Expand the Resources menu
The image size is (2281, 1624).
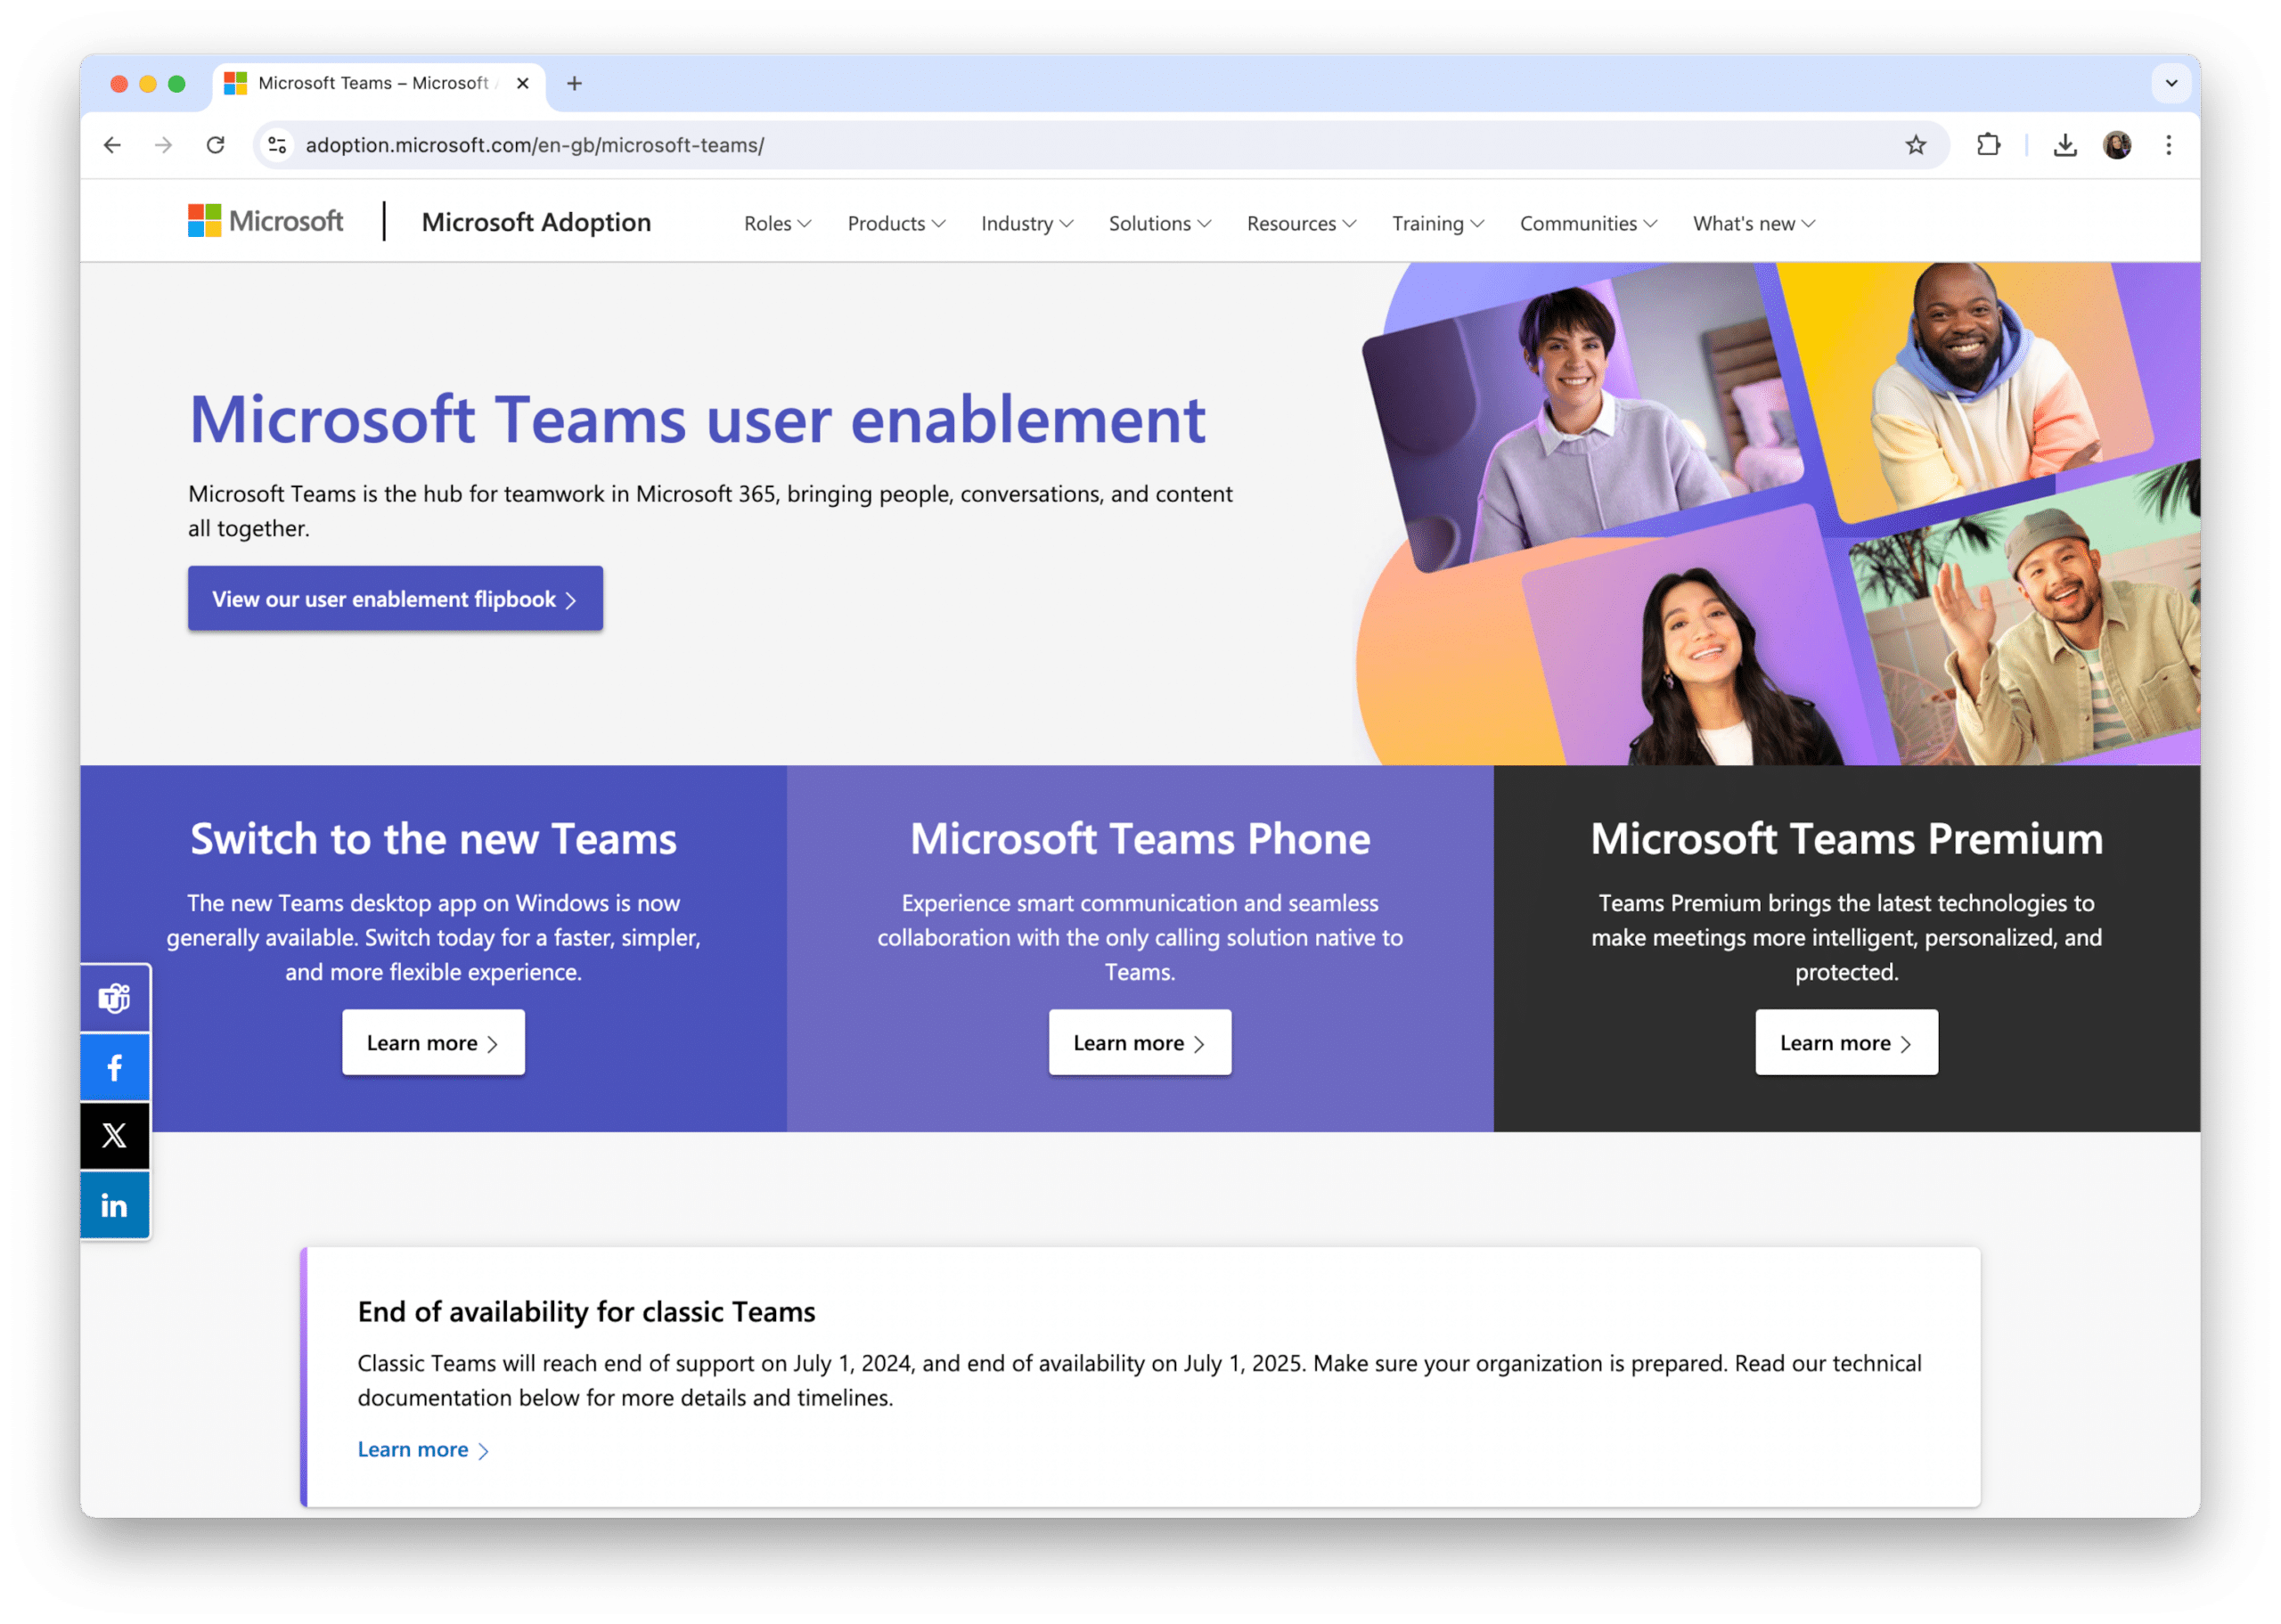[x=1301, y=223]
